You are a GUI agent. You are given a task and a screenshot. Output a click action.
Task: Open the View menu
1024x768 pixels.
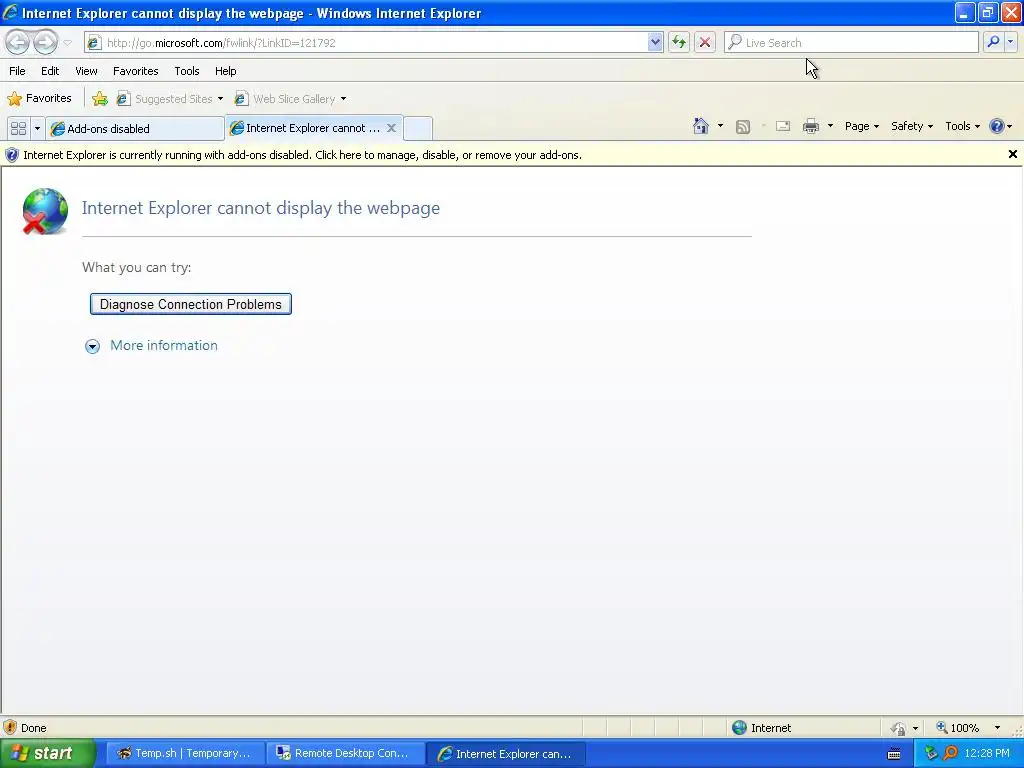(86, 71)
